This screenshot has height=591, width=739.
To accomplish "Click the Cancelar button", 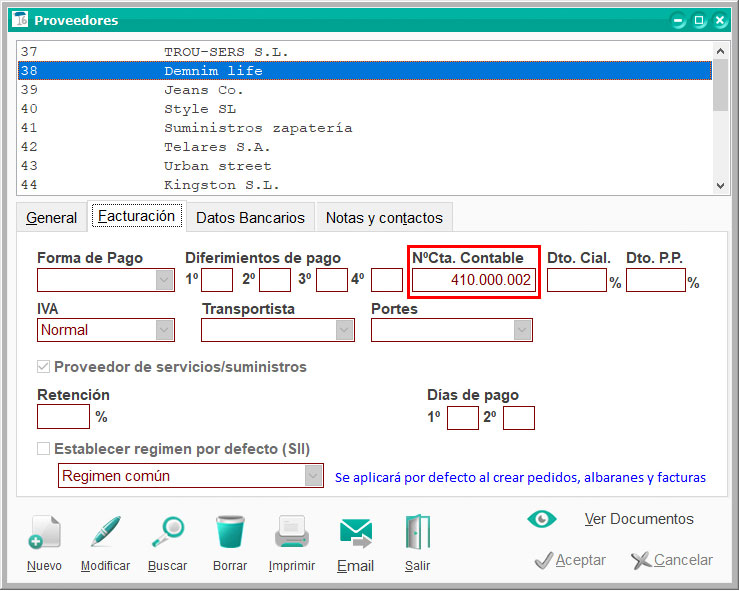I will coord(672,560).
